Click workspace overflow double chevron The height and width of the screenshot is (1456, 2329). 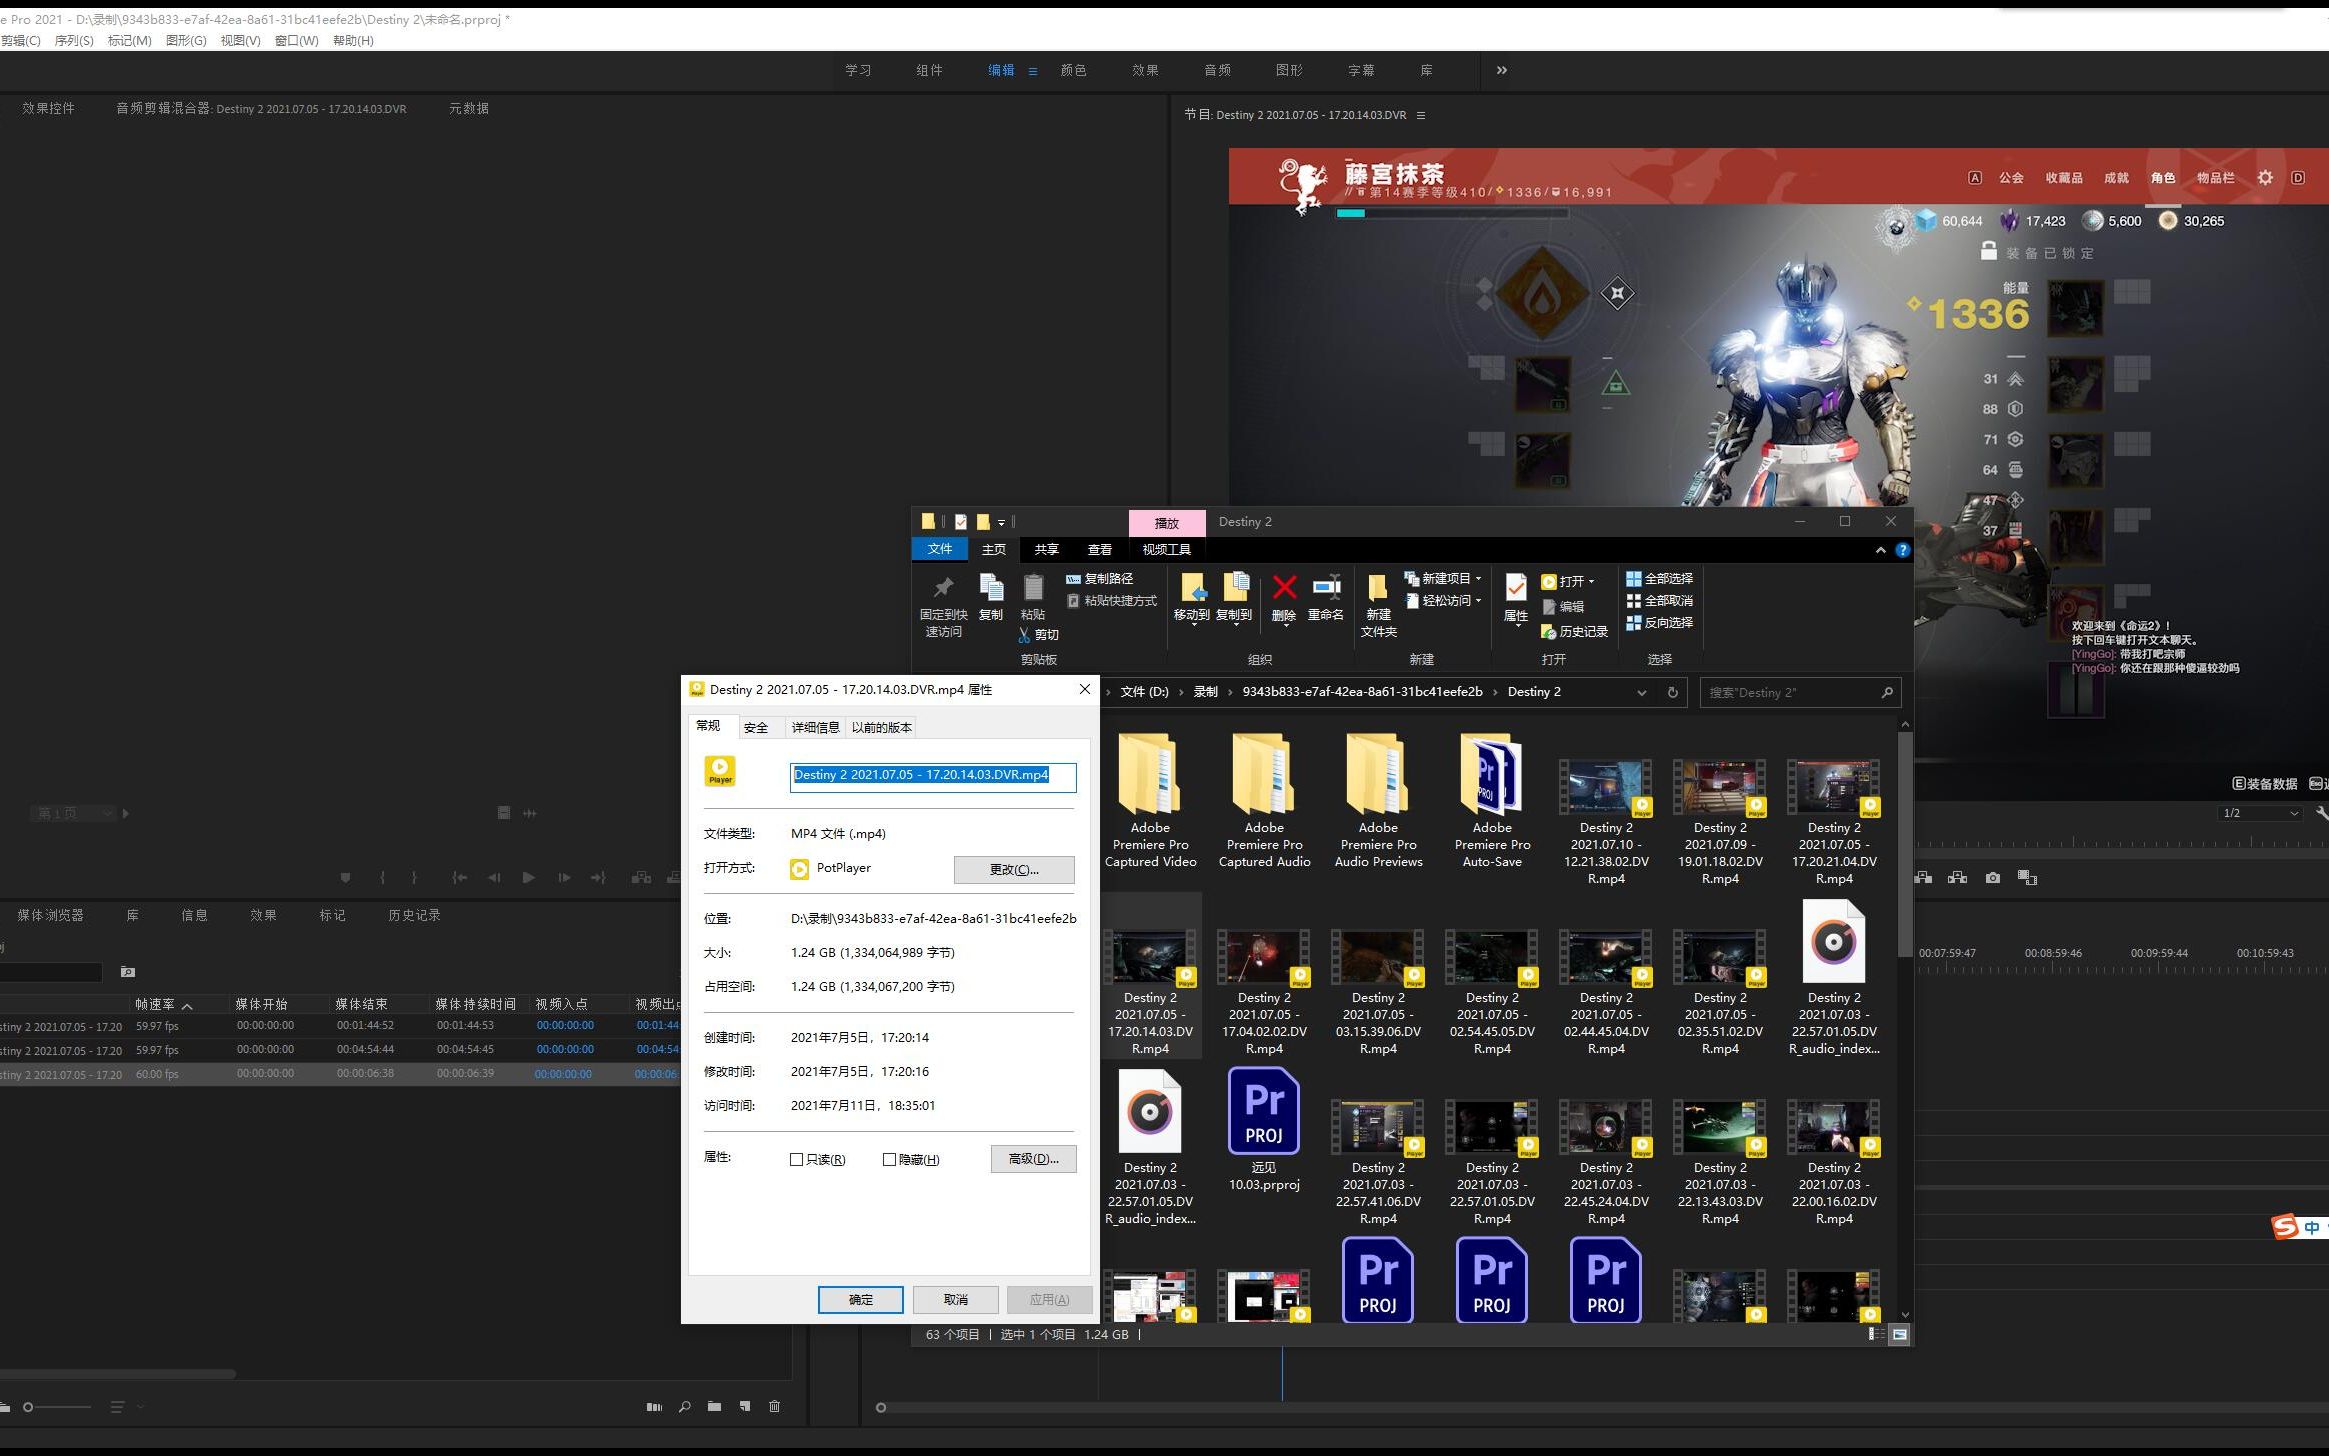[x=1501, y=70]
